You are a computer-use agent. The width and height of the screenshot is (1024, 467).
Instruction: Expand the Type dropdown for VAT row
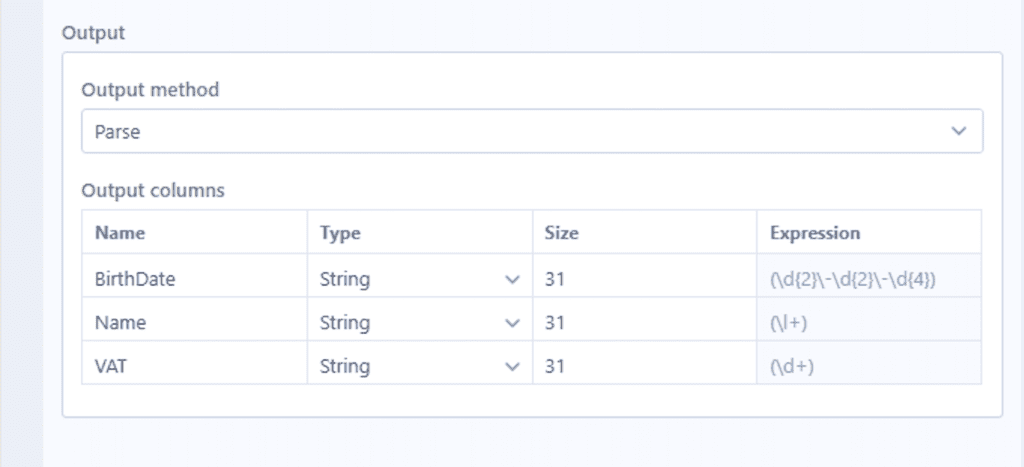(419, 367)
